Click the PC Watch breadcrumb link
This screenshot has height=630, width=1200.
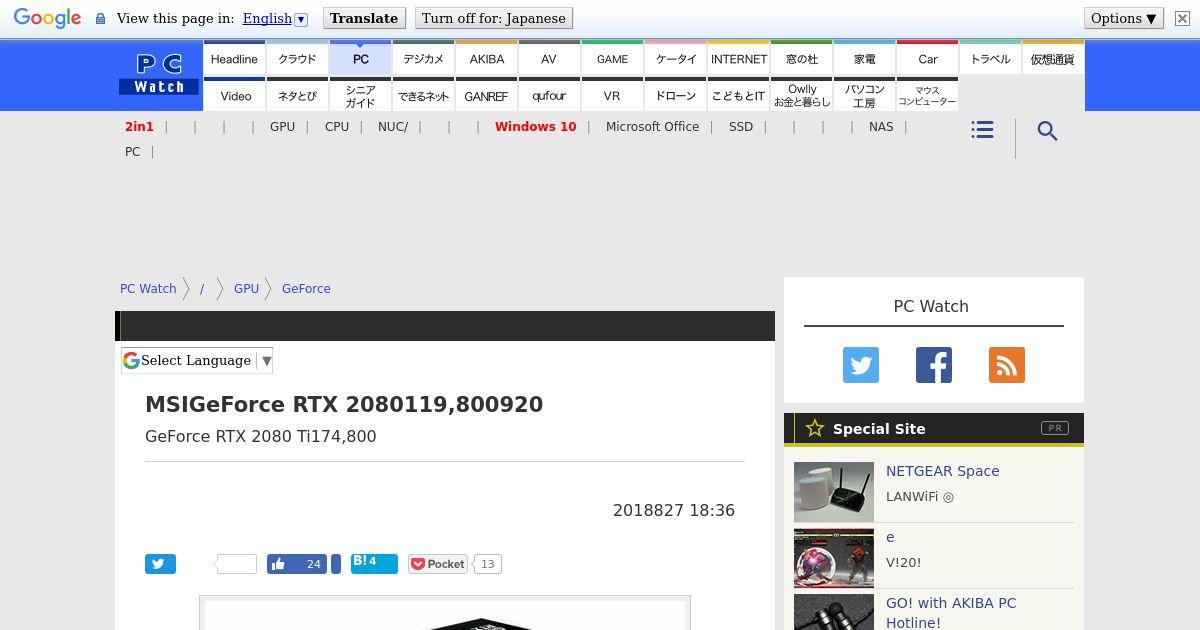[x=148, y=288]
